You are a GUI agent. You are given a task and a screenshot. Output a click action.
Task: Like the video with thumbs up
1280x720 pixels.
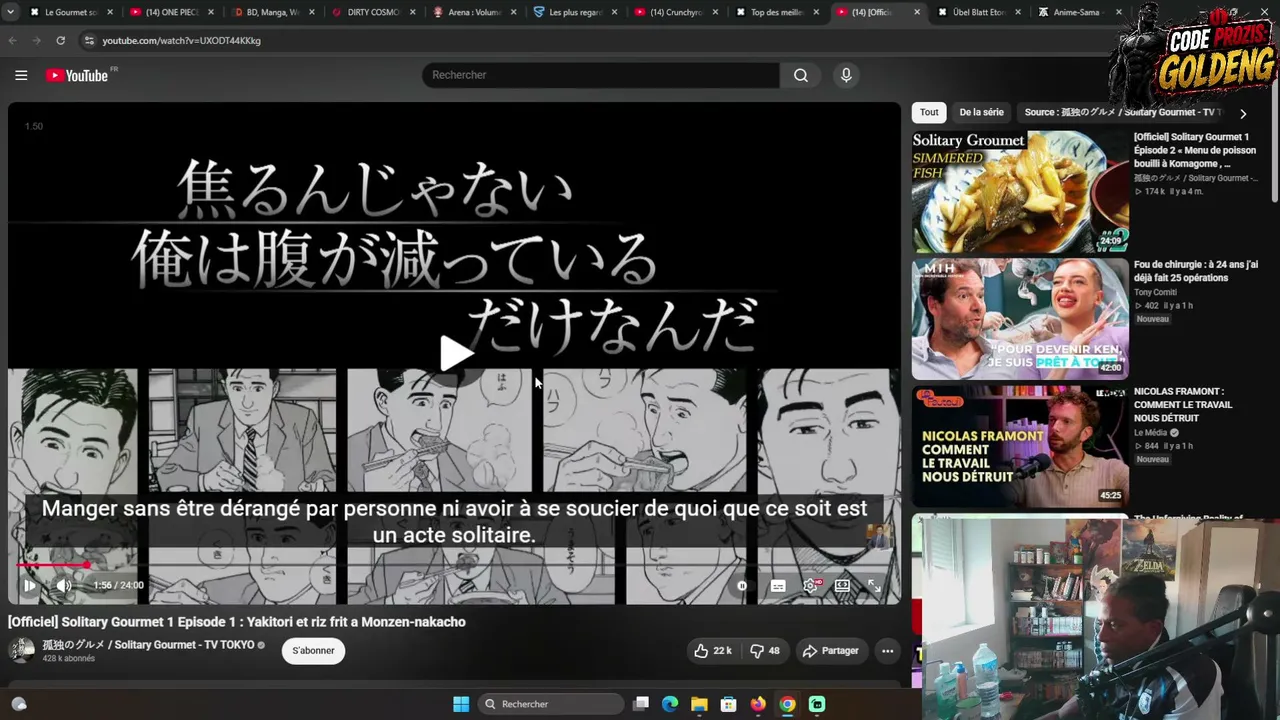713,651
